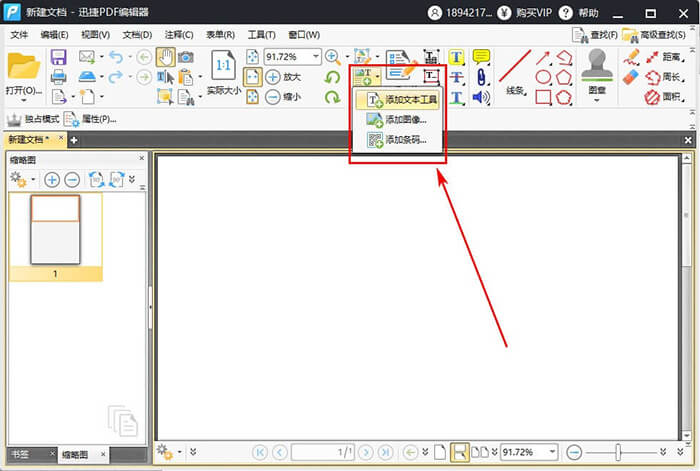This screenshot has width=700, height=471.
Task: Open status bar zoom percentage dropdown
Action: pyautogui.click(x=551, y=452)
